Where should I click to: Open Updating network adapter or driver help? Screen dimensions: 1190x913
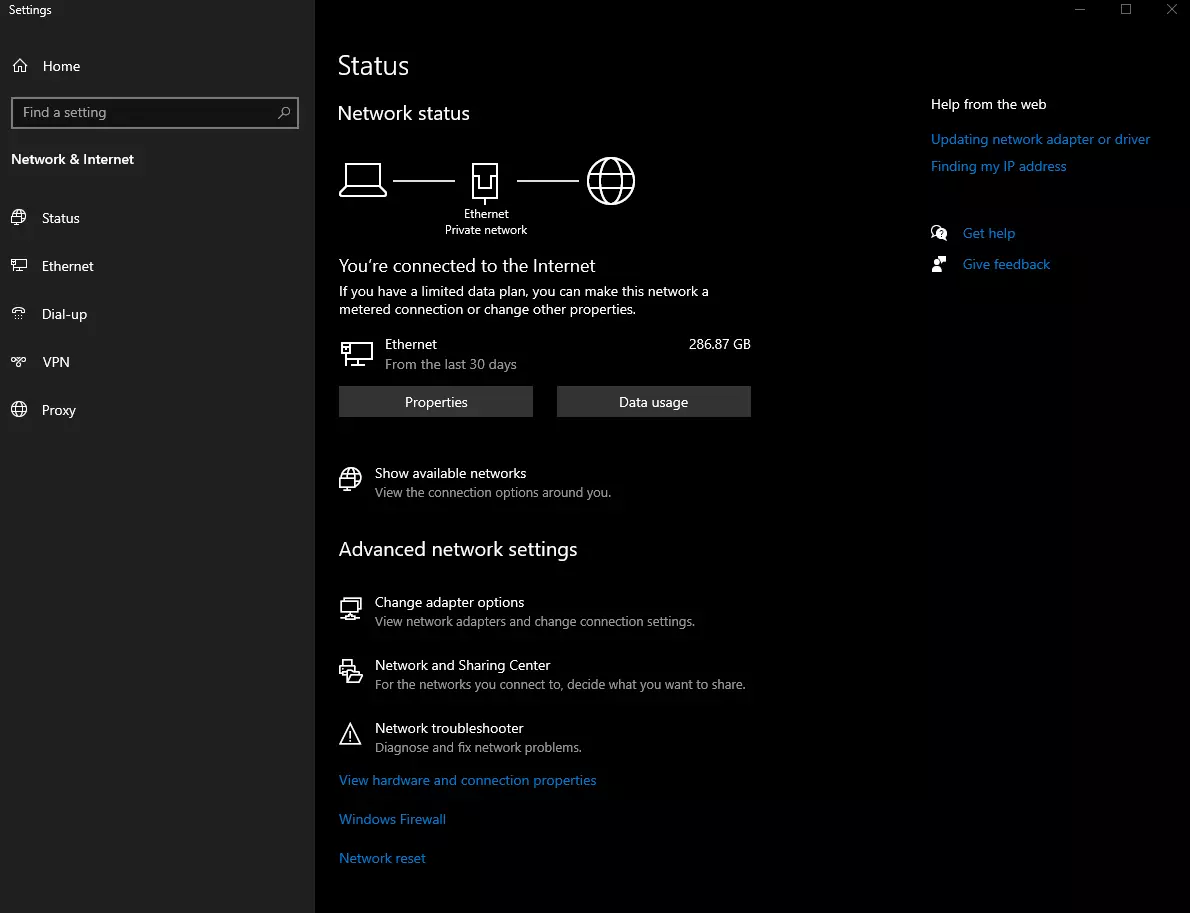pyautogui.click(x=1040, y=139)
